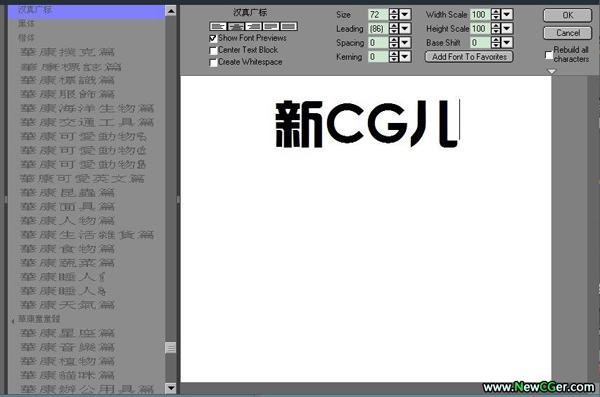Click the font list scroll-down arrow

coord(171,388)
